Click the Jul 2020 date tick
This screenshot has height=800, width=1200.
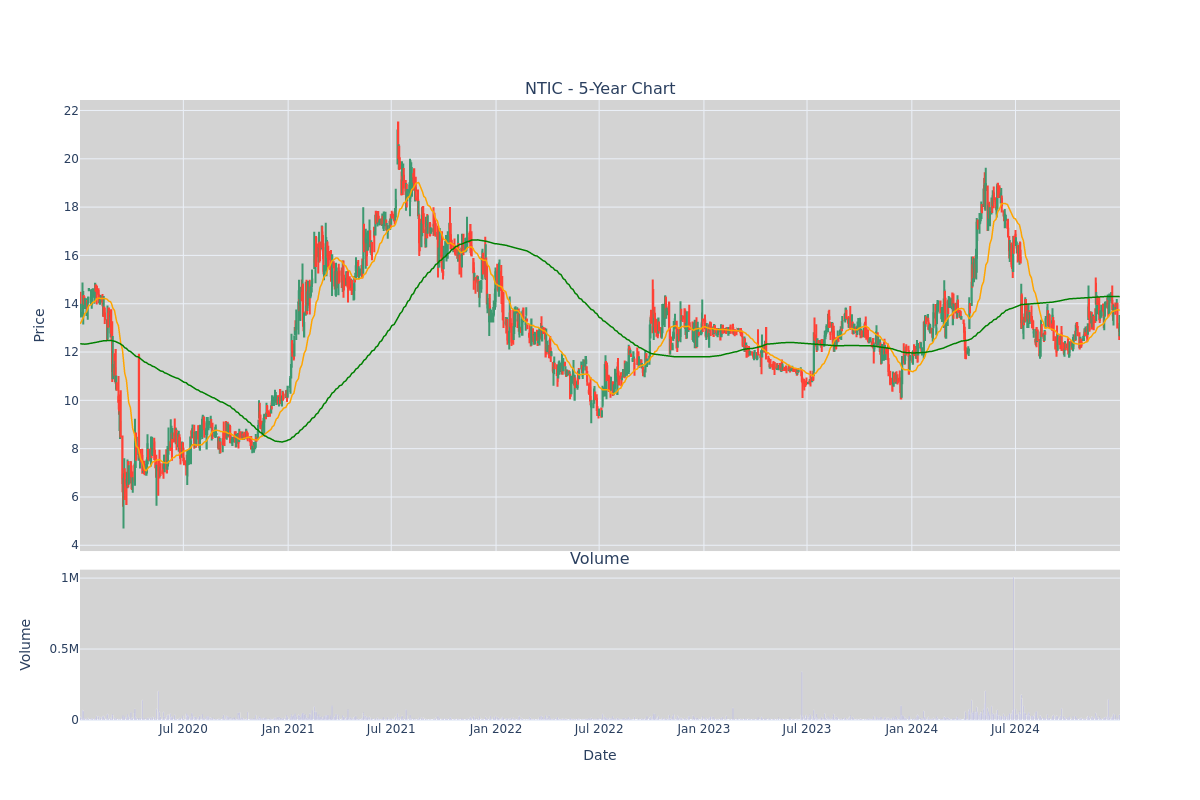click(x=183, y=729)
